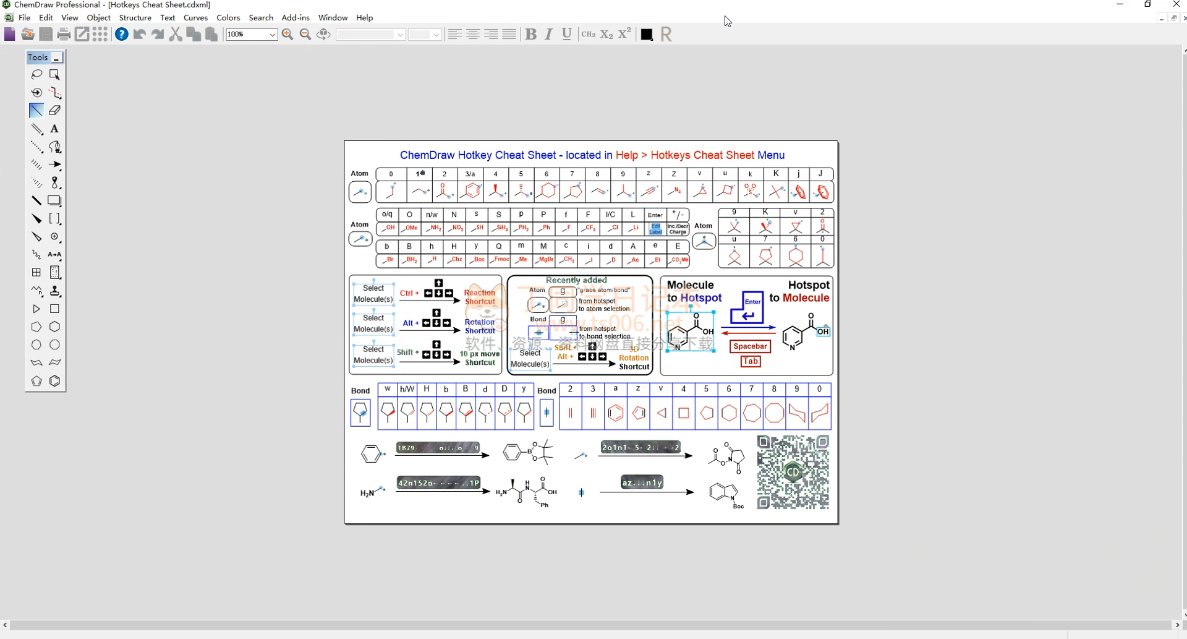Toggle Italic text formatting
Screen dimensions: 1187x639
pos(549,34)
